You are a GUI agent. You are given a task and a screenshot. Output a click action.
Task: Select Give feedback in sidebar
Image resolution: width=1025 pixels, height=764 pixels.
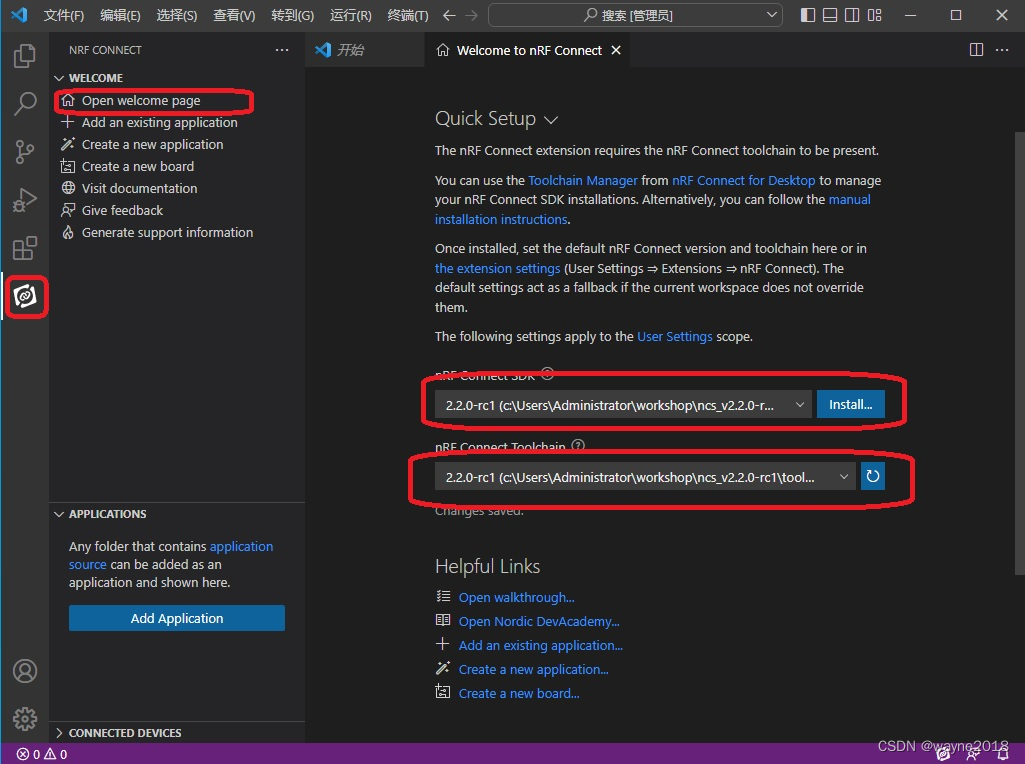[x=122, y=210]
